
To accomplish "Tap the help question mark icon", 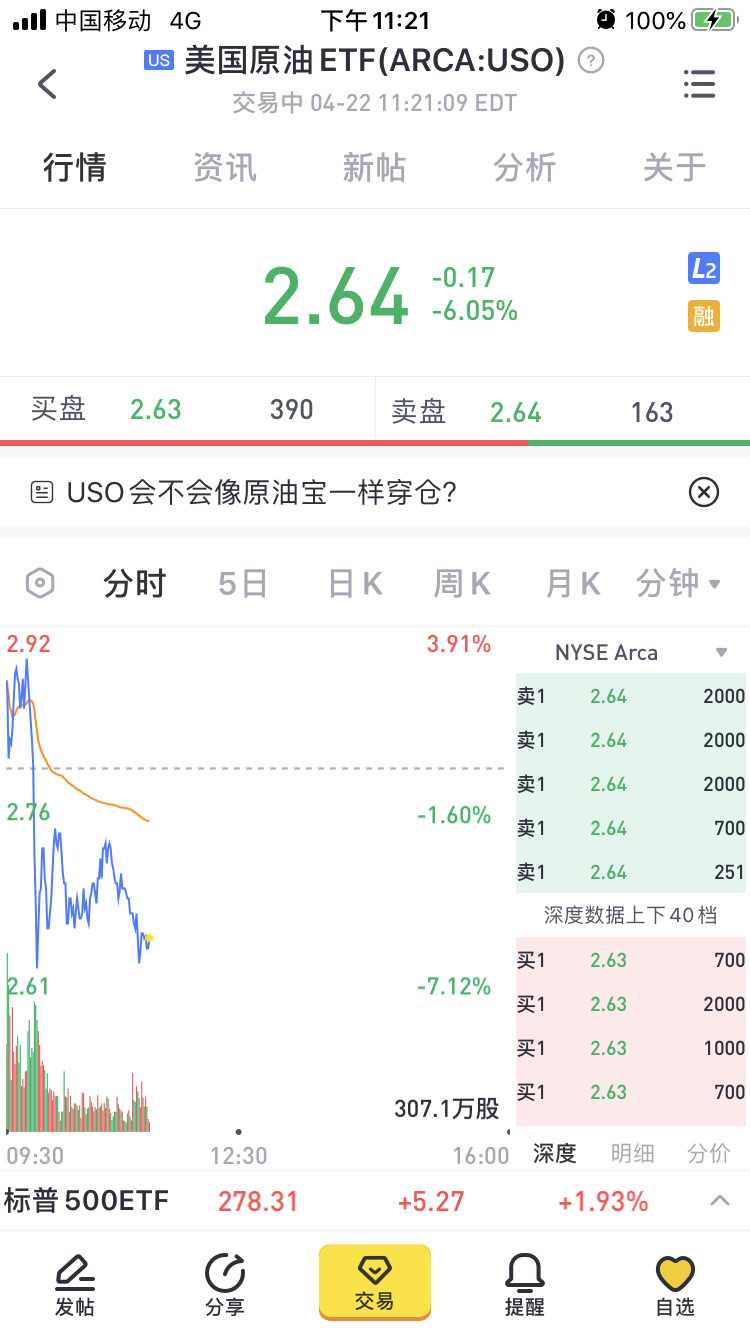I will (592, 61).
